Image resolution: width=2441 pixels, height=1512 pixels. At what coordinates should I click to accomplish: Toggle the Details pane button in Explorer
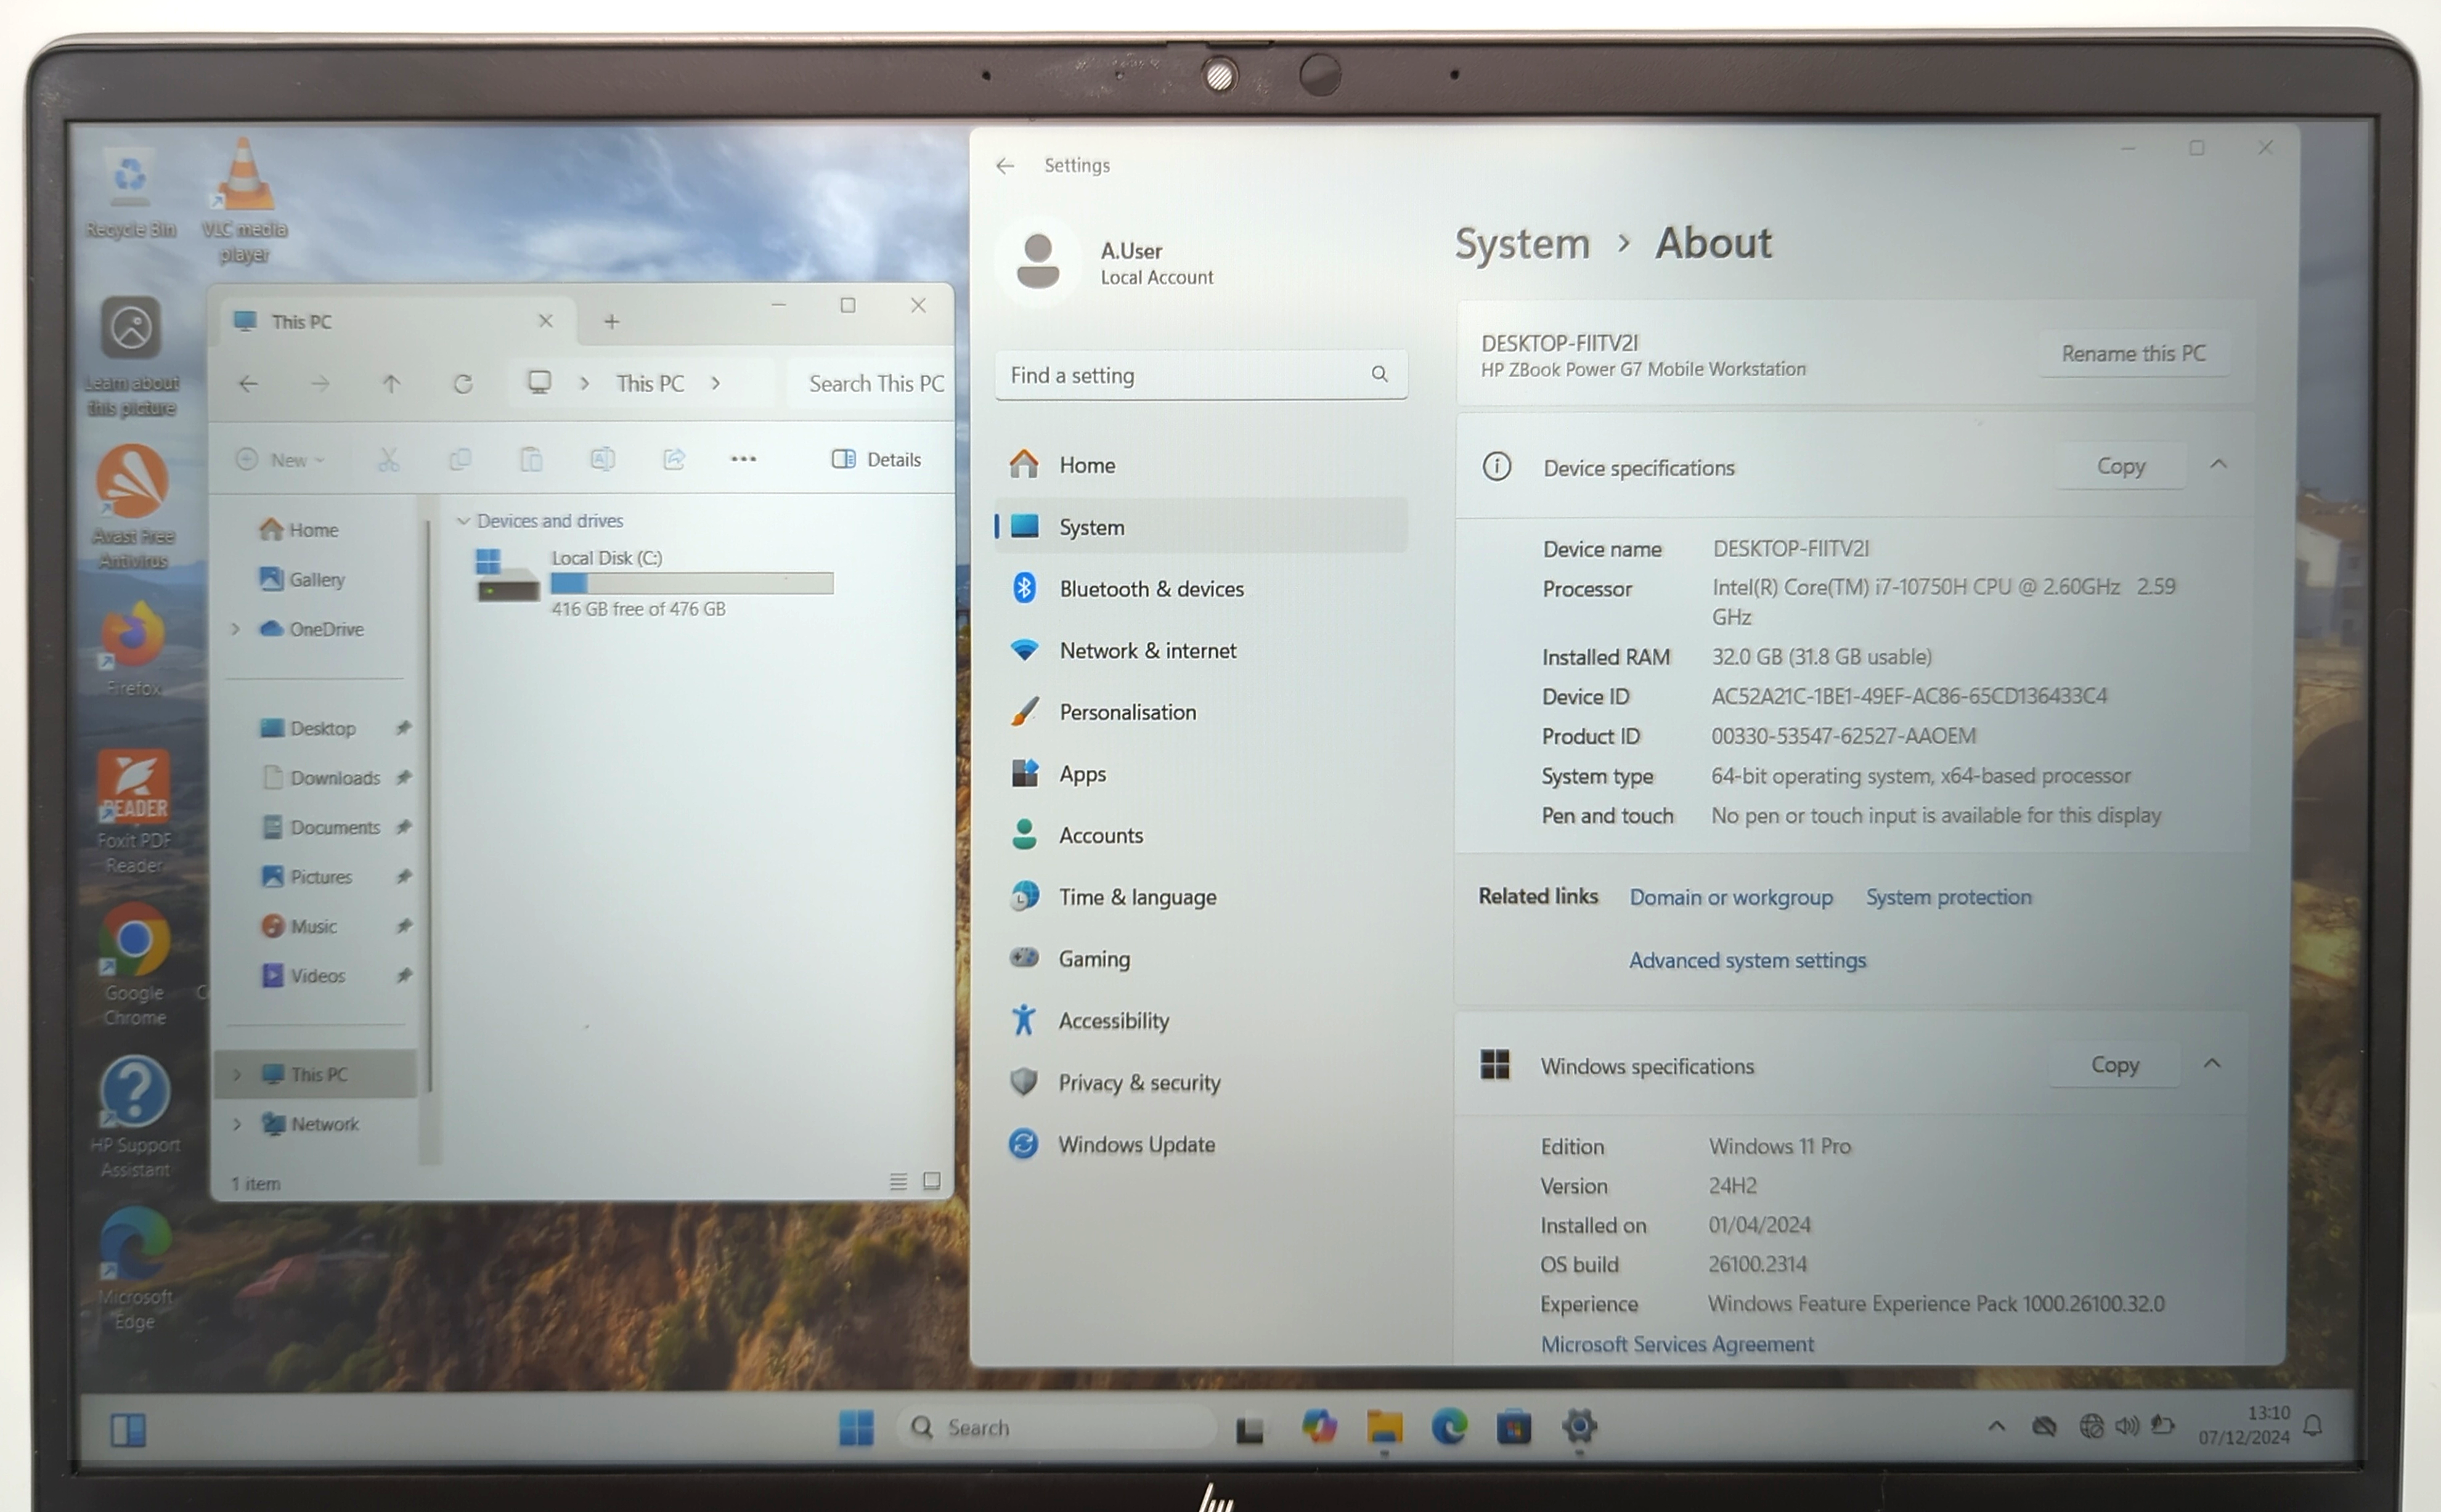pos(876,459)
